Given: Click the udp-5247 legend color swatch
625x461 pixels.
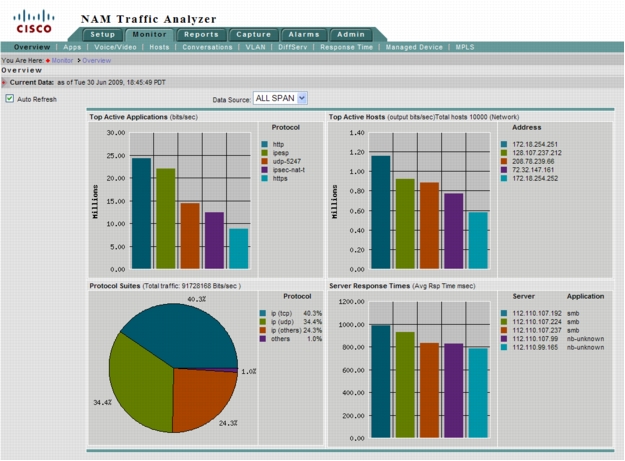Looking at the screenshot, I should [265, 161].
